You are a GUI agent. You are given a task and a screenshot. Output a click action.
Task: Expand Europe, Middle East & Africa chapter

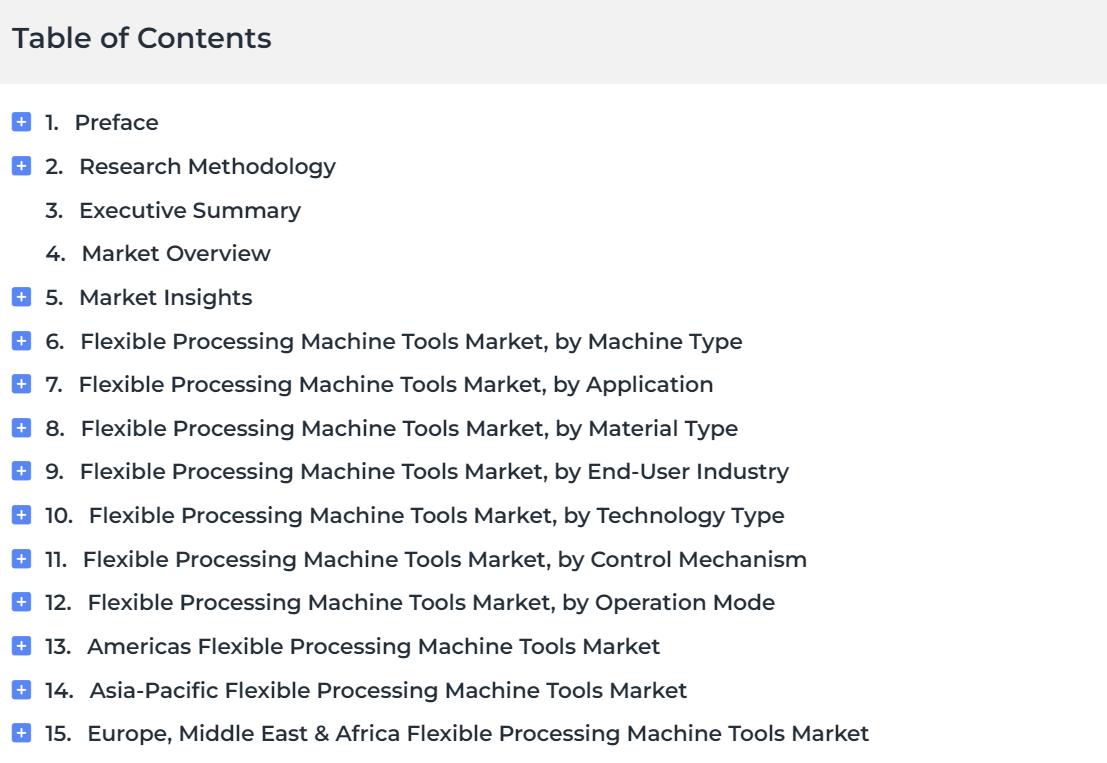coord(21,733)
